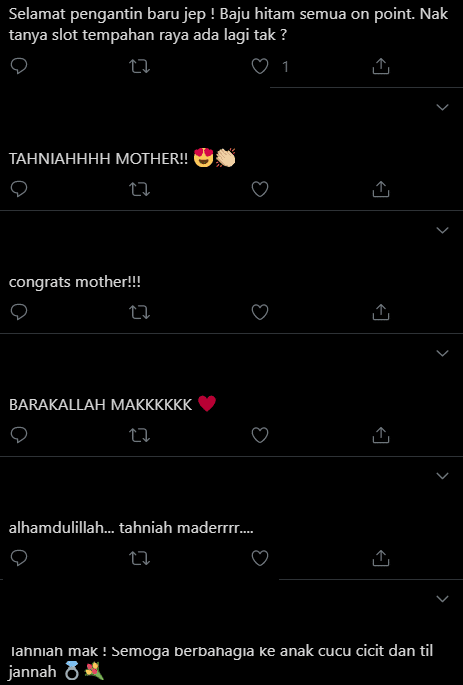Like the 'BARAKALLAH MAKKKKKK' tweet

(x=260, y=435)
